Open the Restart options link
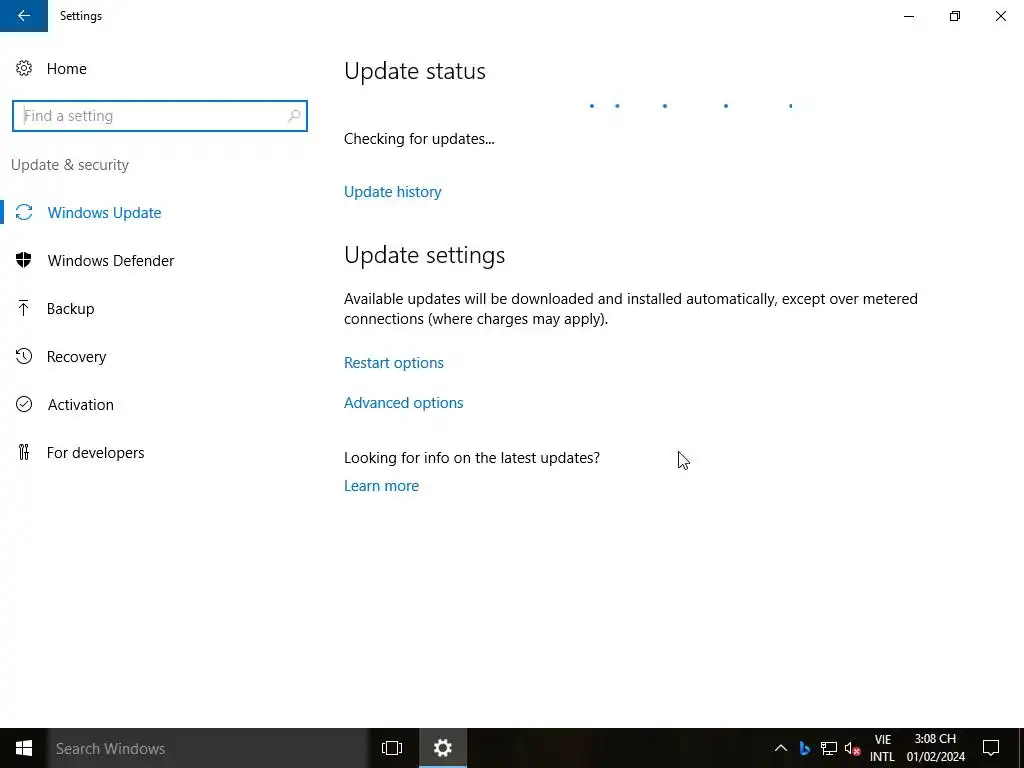This screenshot has width=1024, height=768. click(394, 362)
